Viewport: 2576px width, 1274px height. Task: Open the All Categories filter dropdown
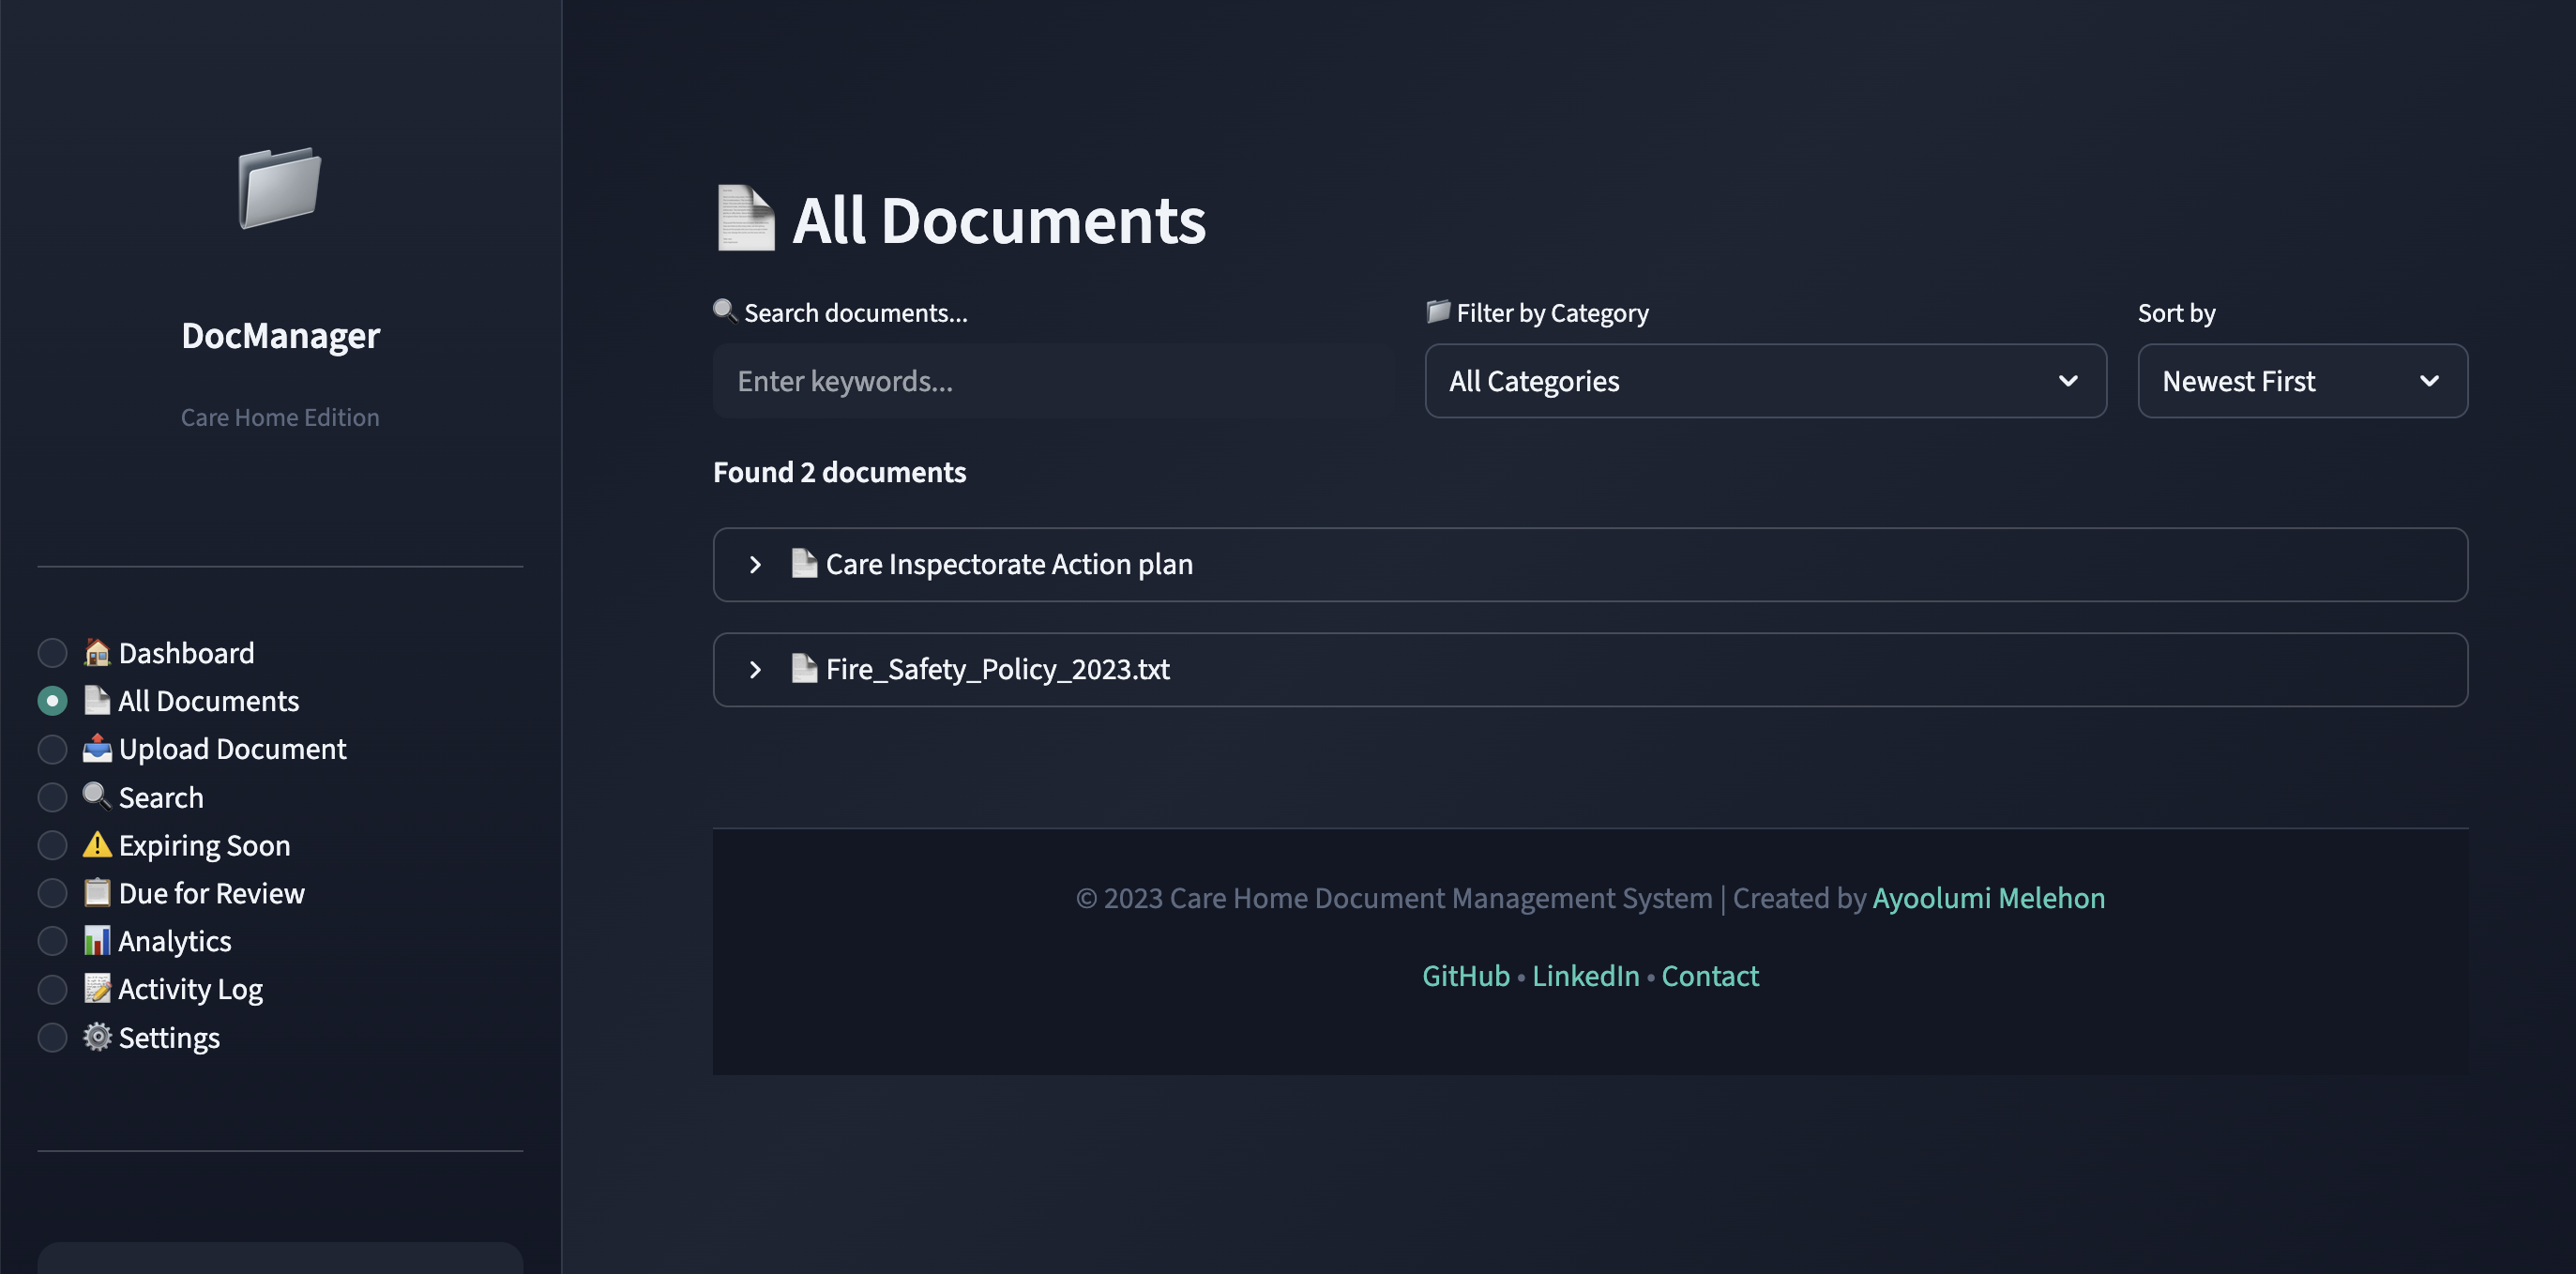(1765, 381)
